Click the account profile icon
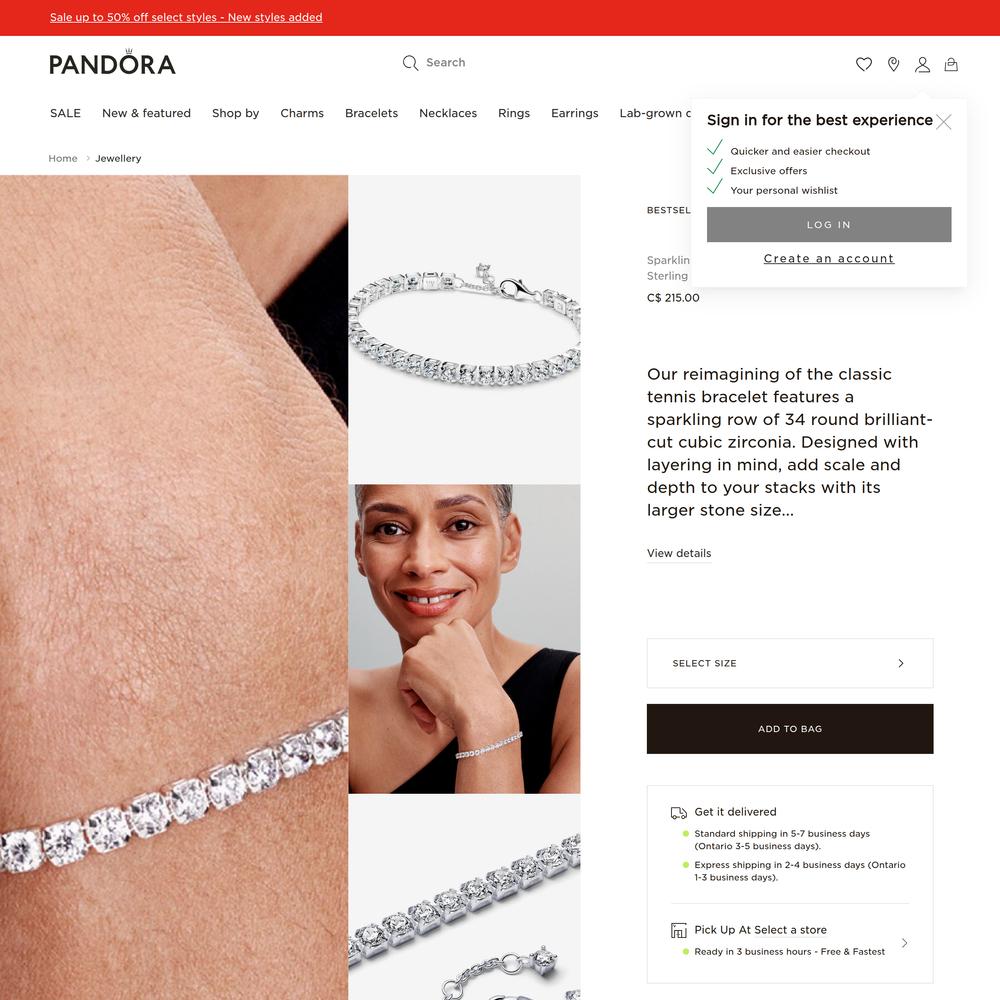1000x1000 pixels. pyautogui.click(x=922, y=64)
